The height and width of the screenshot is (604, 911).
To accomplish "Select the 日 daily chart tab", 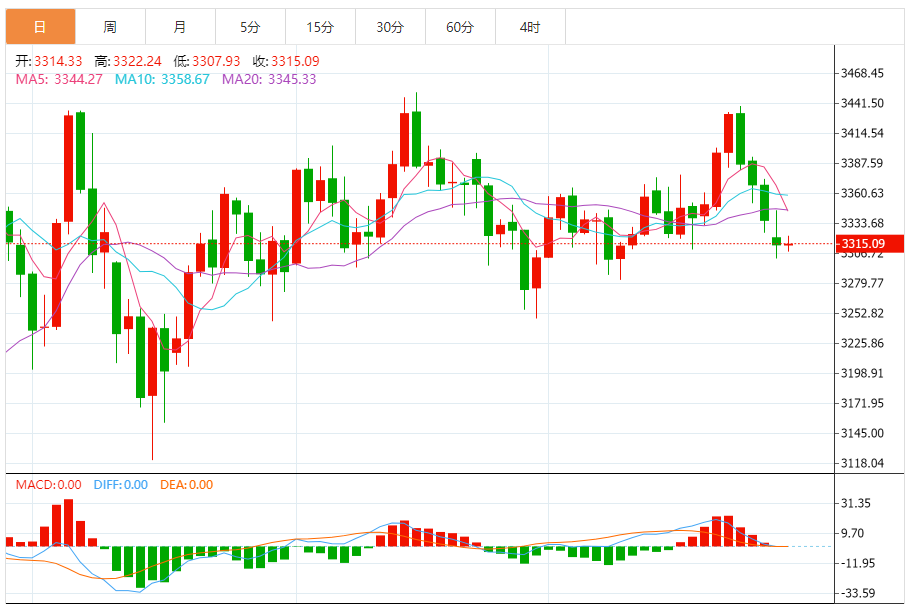I will tap(40, 27).
